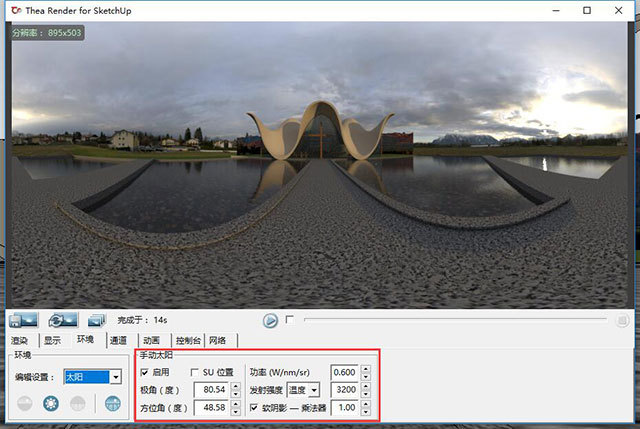Open the 编辑设置 dropdown showing 太阳
This screenshot has width=640, height=429.
(93, 377)
